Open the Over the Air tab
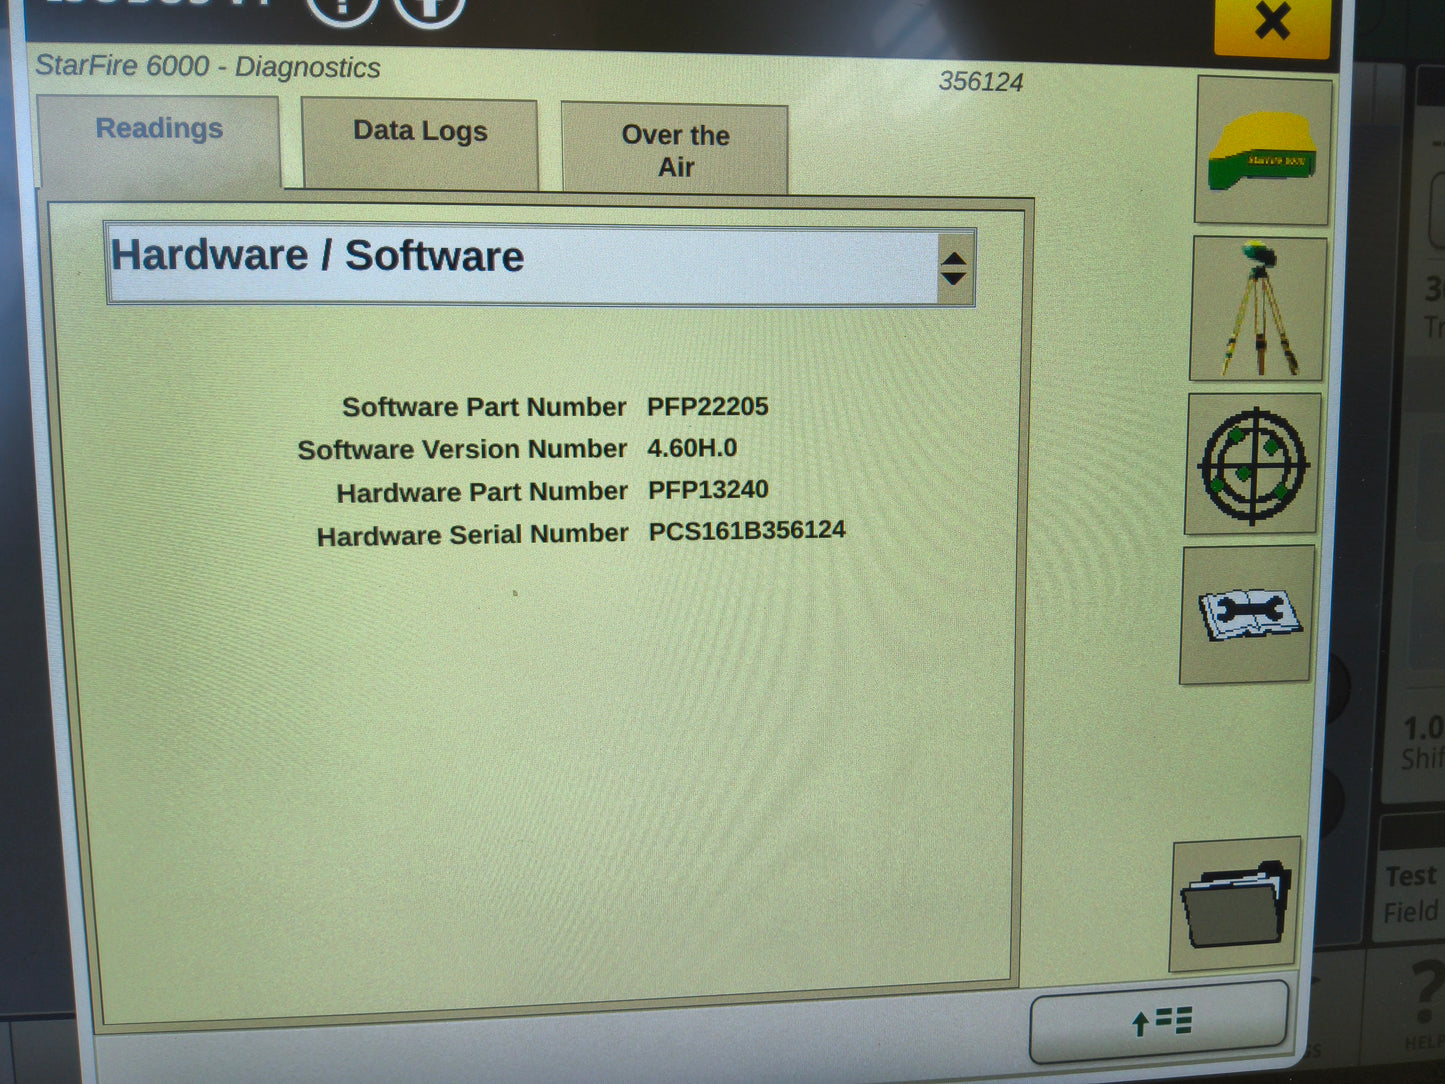The image size is (1445, 1084). [675, 150]
